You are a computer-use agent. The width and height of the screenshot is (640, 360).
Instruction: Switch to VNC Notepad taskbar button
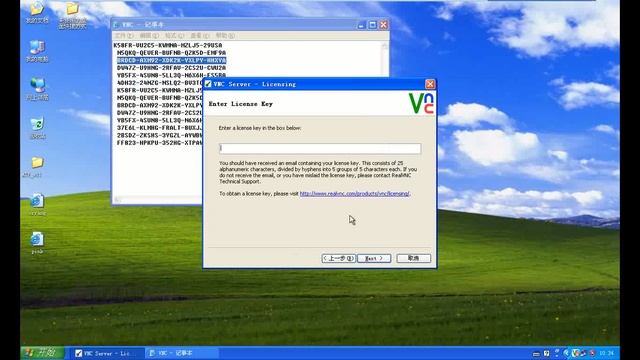pyautogui.click(x=182, y=353)
